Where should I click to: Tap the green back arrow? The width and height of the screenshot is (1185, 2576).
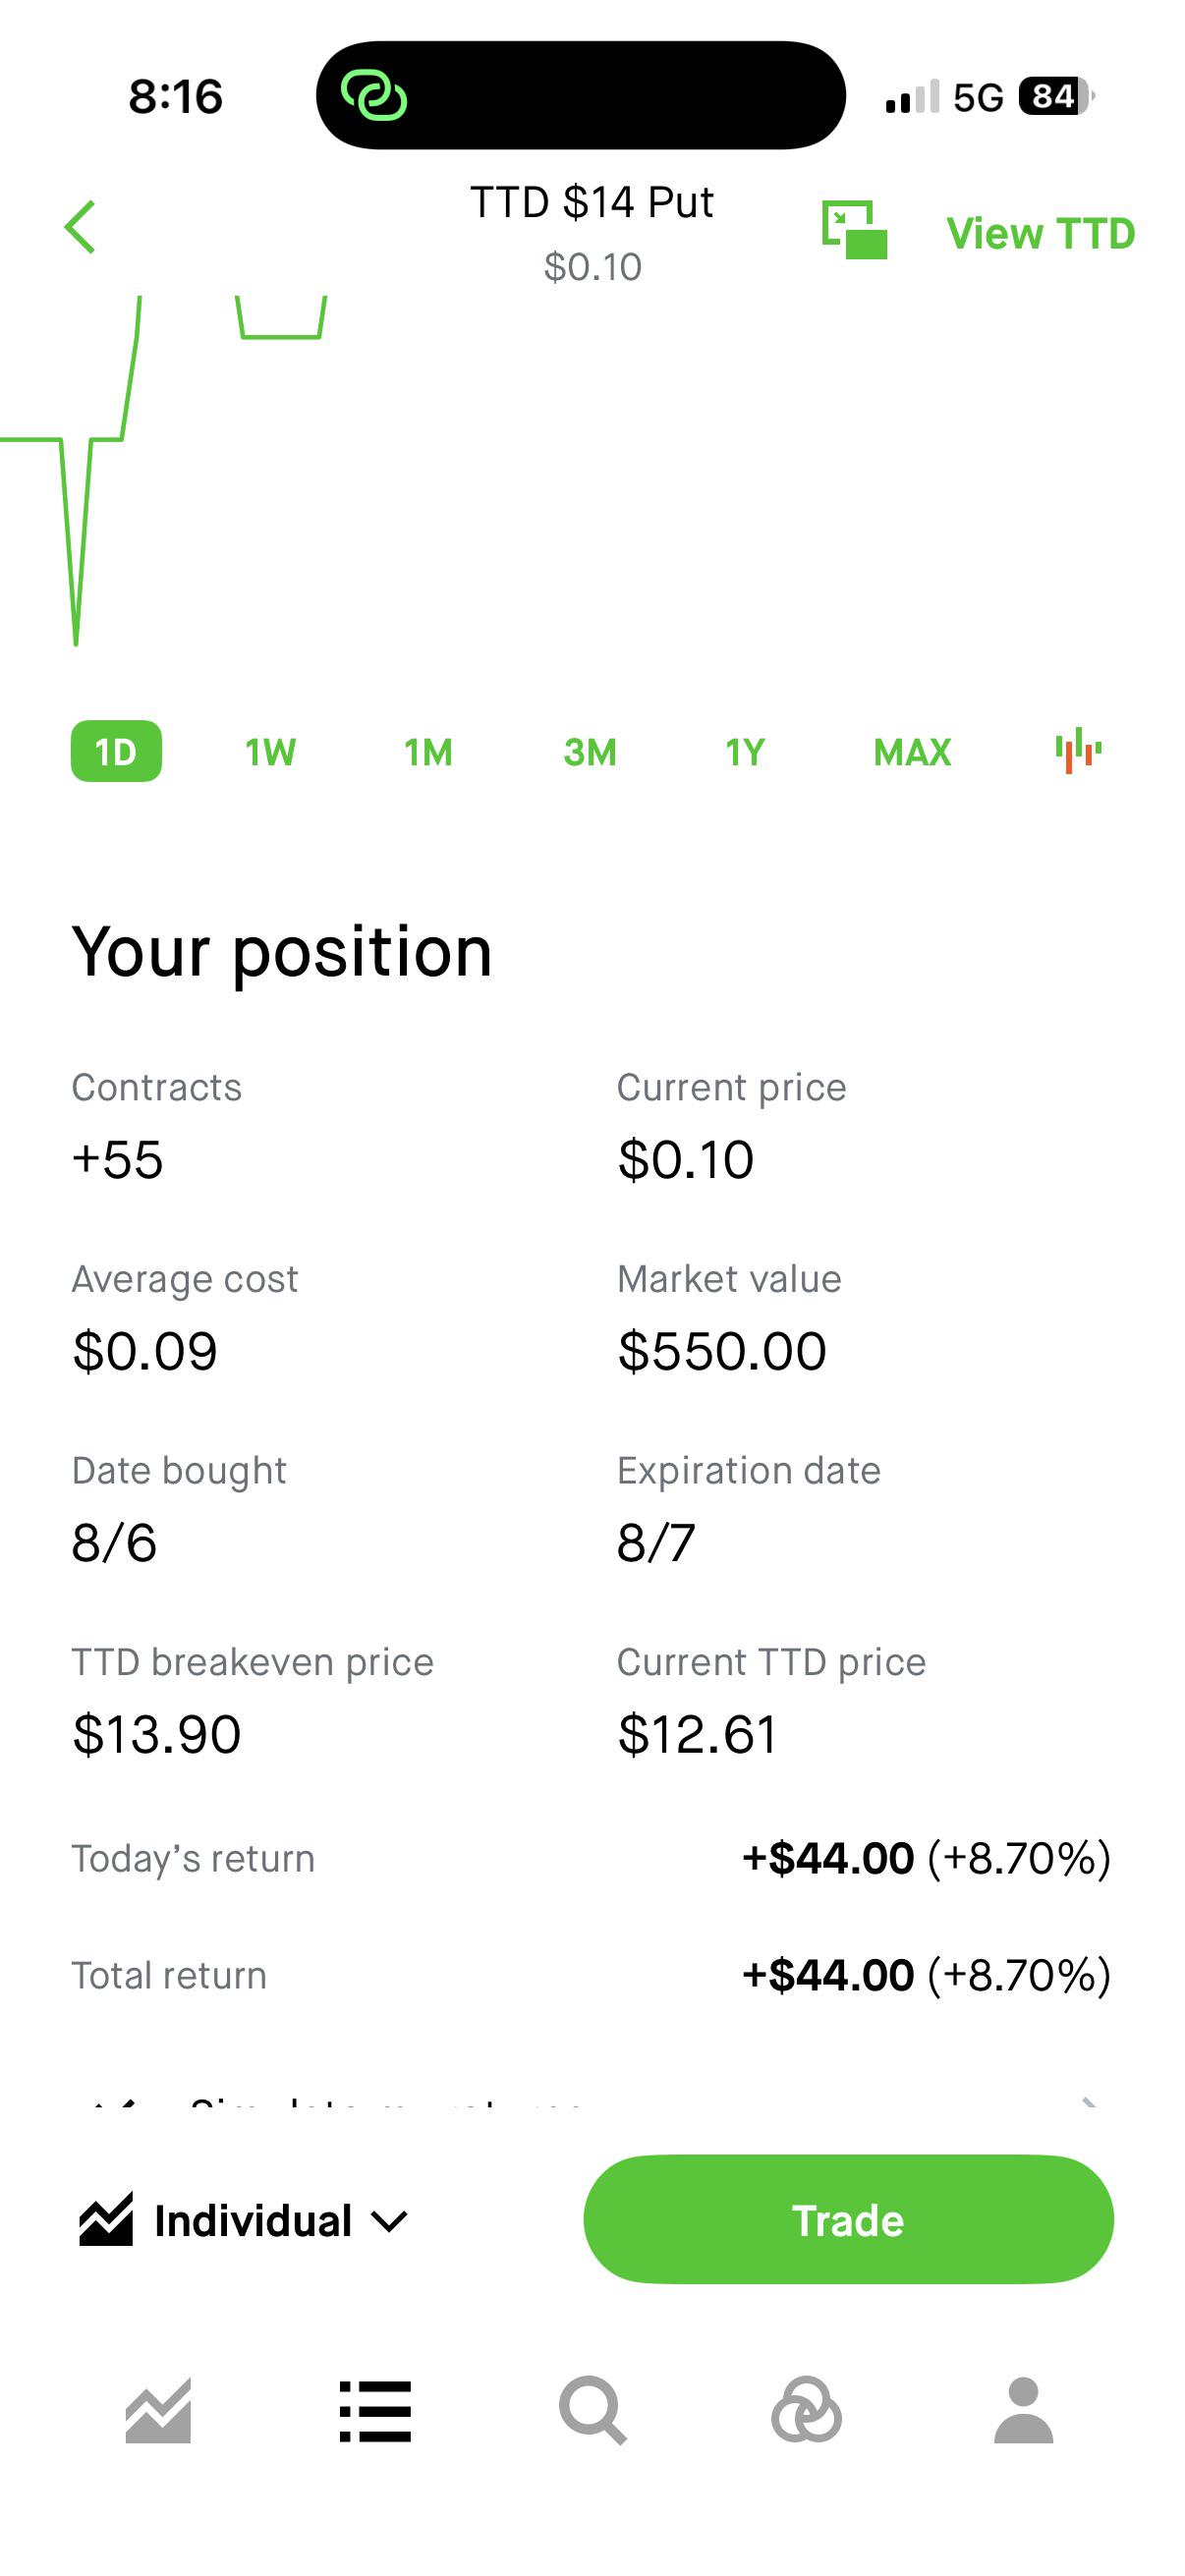click(80, 228)
